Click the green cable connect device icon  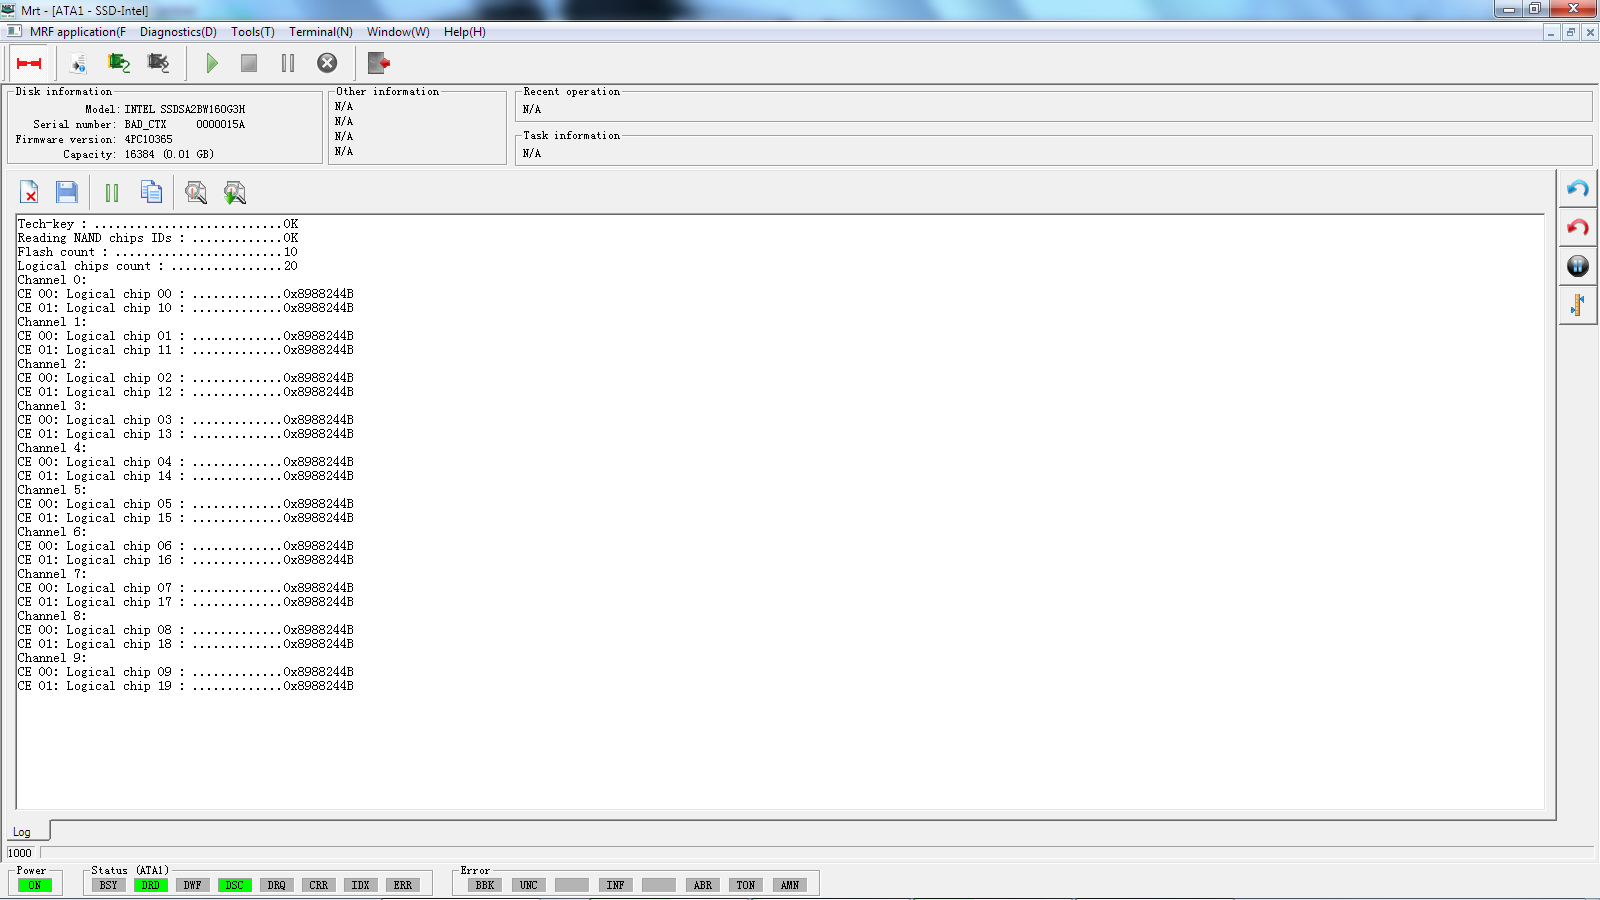click(x=119, y=63)
